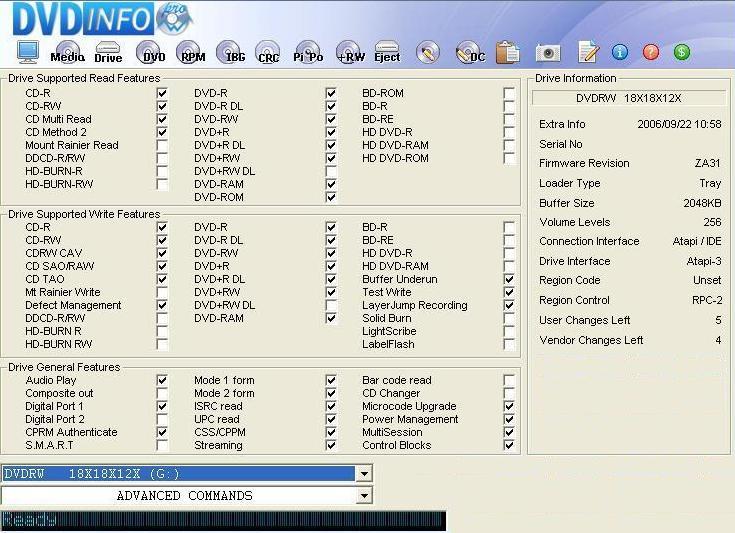Toggle the HD DVD-ROM read checkbox
Screen dimensions: 735x533
[x=509, y=158]
